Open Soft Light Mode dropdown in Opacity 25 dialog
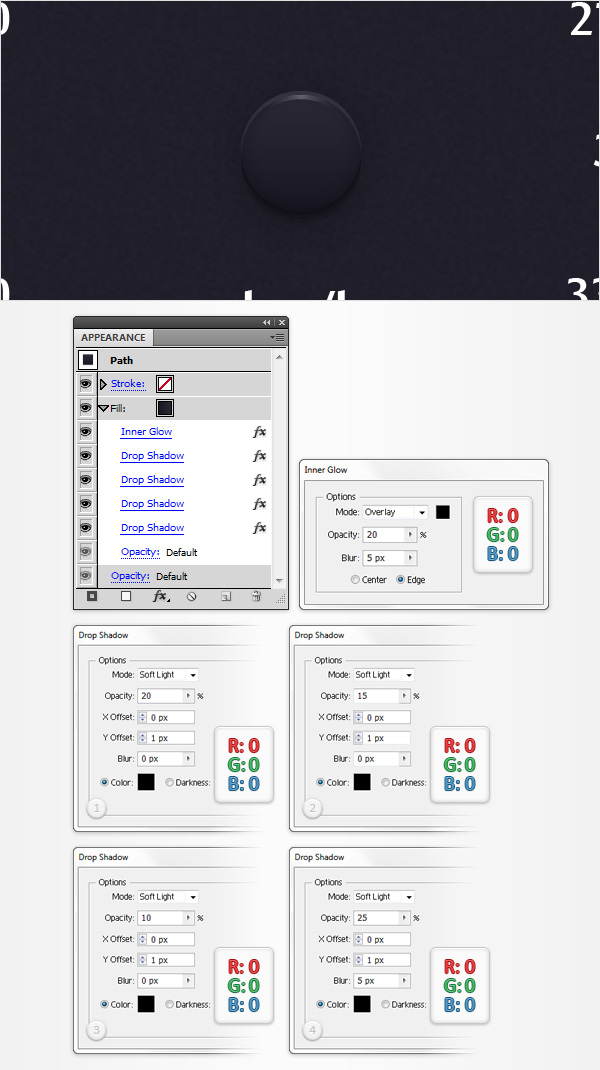The image size is (600, 1070). coord(384,897)
